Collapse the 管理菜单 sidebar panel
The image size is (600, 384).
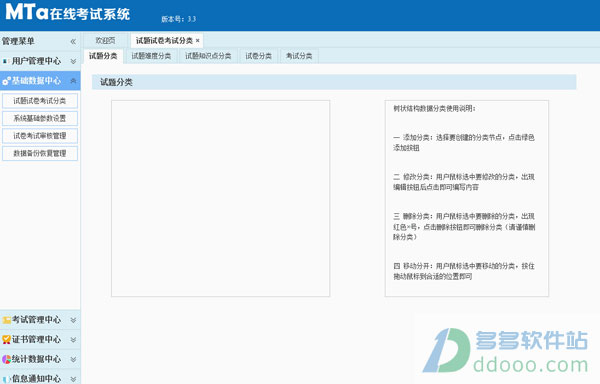pos(73,41)
